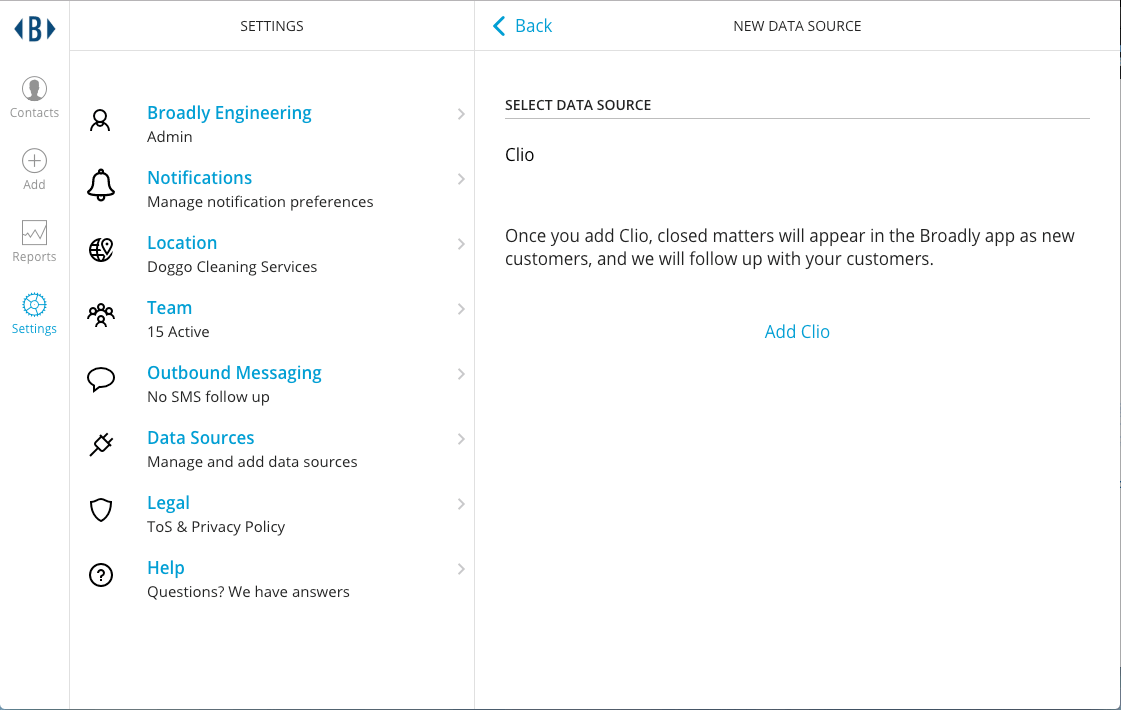Click the bell icon for Notifications
Image resolution: width=1121 pixels, height=710 pixels.
click(x=101, y=186)
